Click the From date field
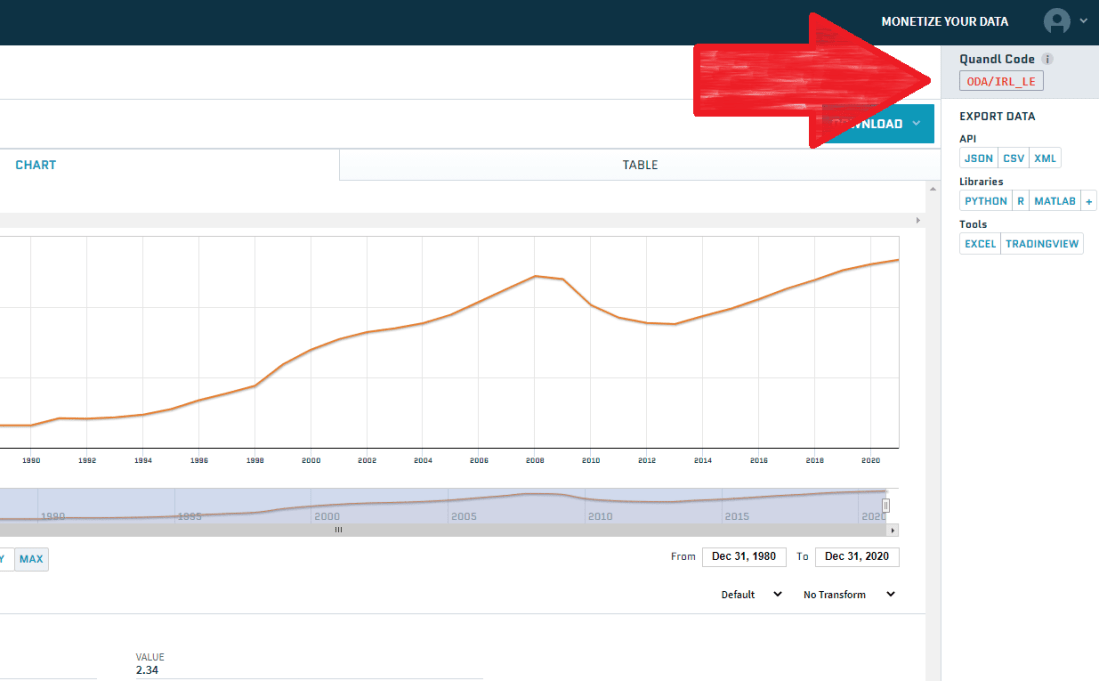The width and height of the screenshot is (1099, 681). click(744, 557)
